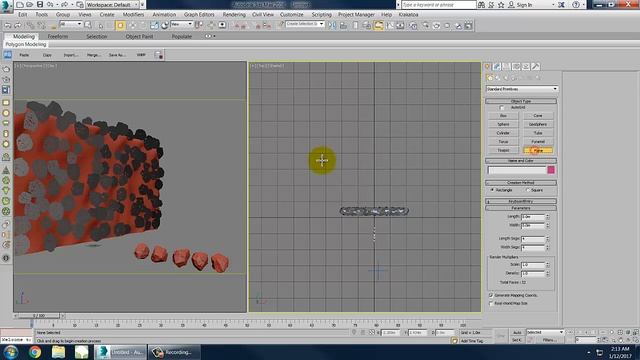Click the Merge button in ribbon
Image resolution: width=640 pixels, height=360 pixels.
click(93, 55)
